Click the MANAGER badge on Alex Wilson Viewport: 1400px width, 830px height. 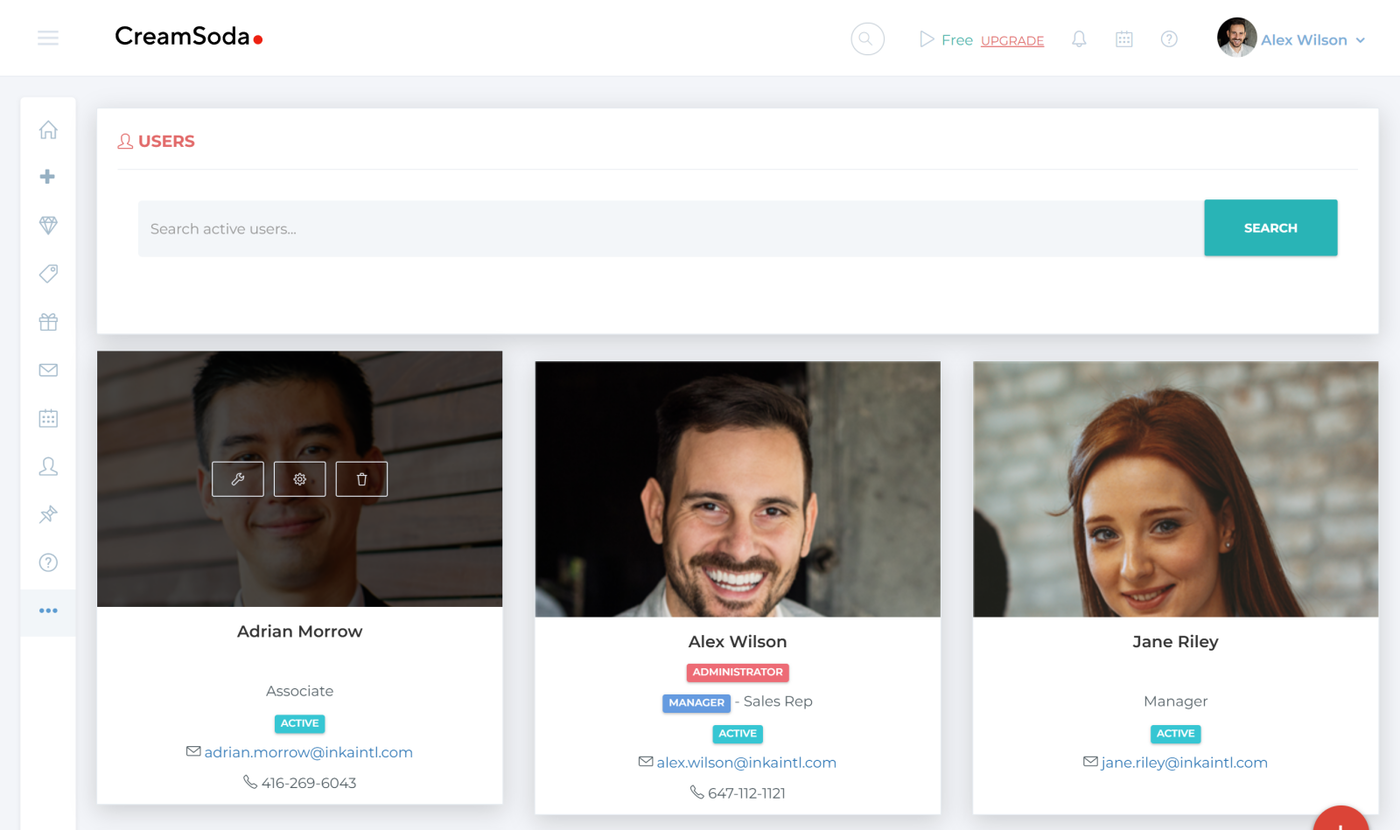pos(696,702)
